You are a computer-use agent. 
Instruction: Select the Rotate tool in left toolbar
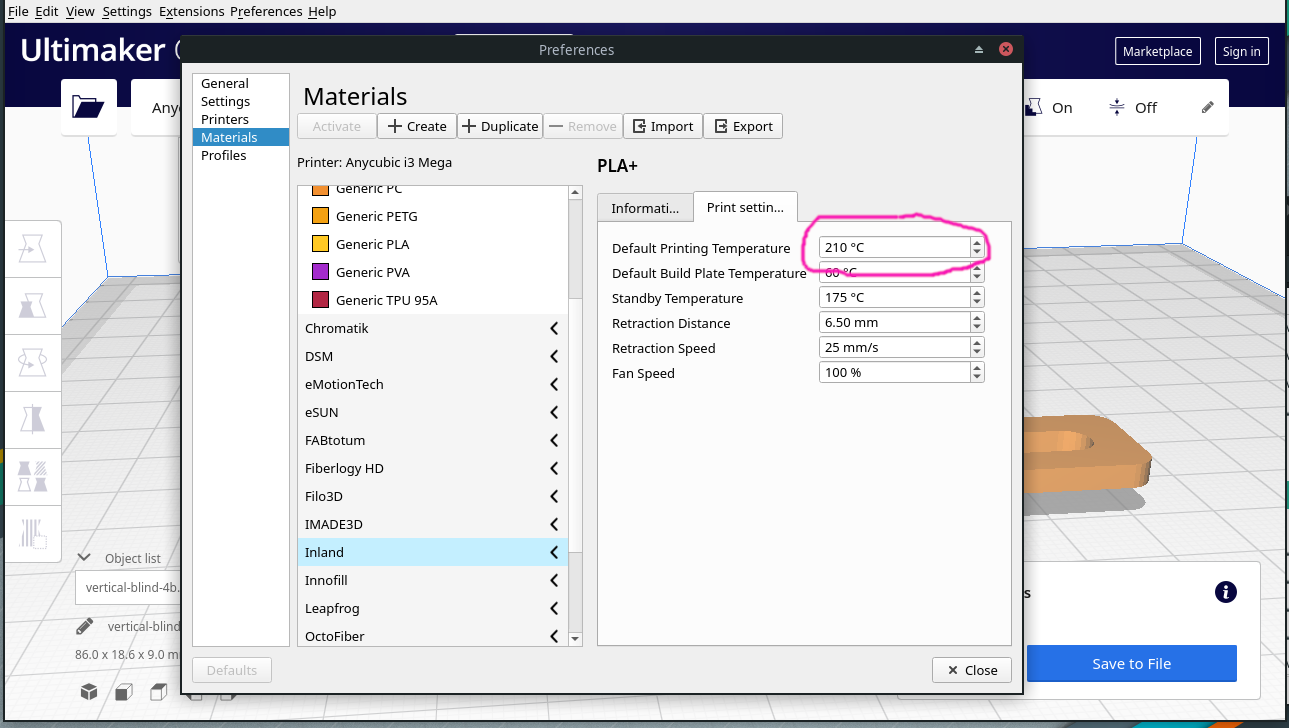coord(33,364)
